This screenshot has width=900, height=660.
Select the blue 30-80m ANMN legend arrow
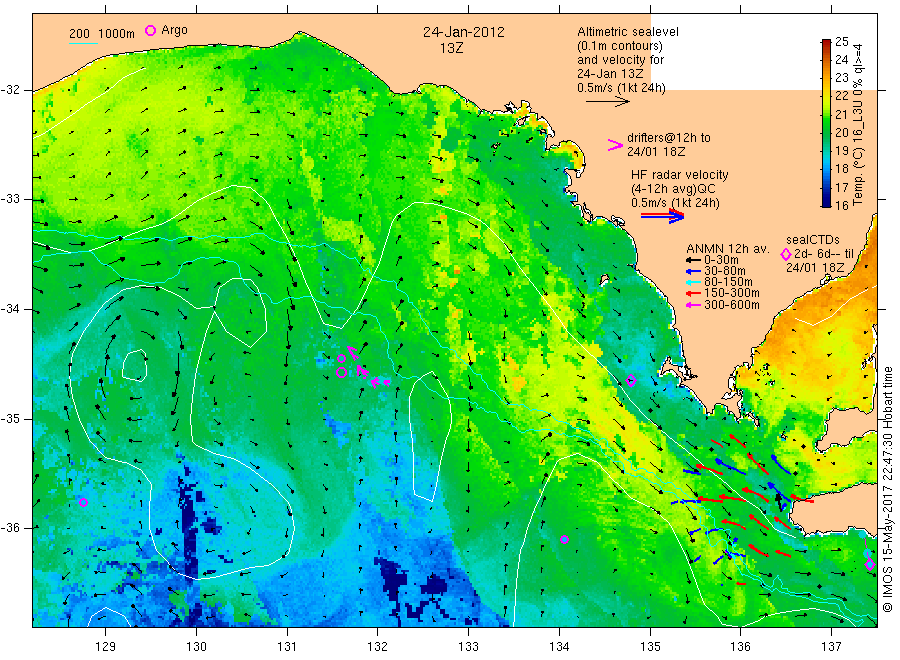coord(695,269)
